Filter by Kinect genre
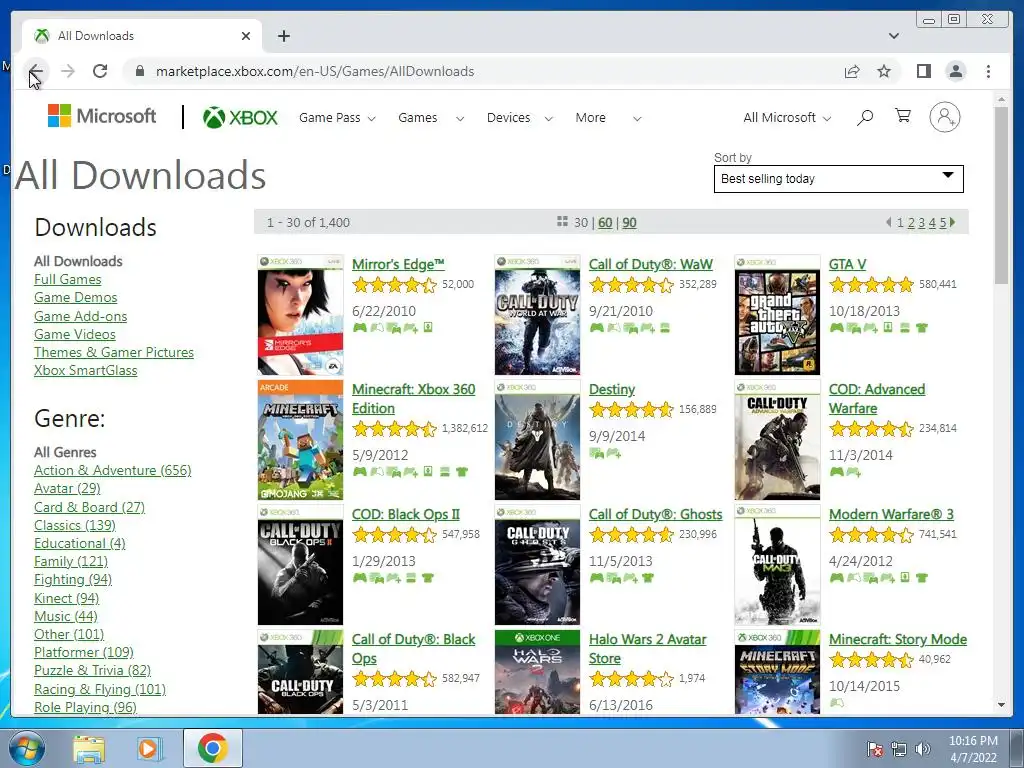This screenshot has height=768, width=1024. tap(67, 598)
